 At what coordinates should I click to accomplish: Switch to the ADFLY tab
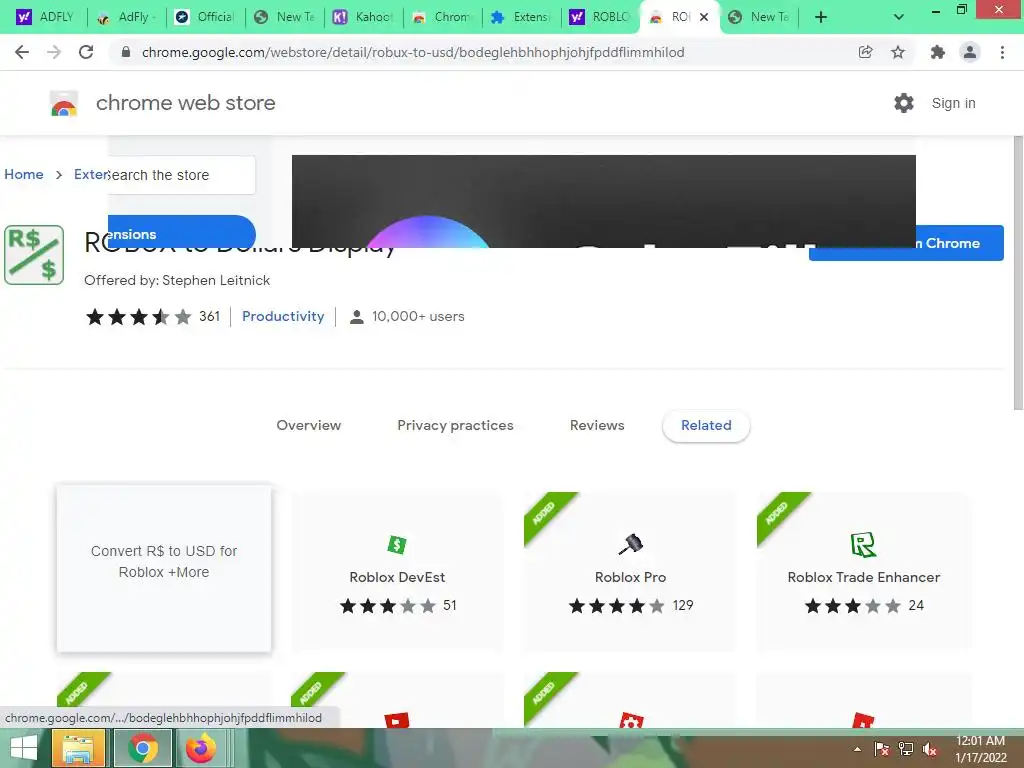click(45, 18)
